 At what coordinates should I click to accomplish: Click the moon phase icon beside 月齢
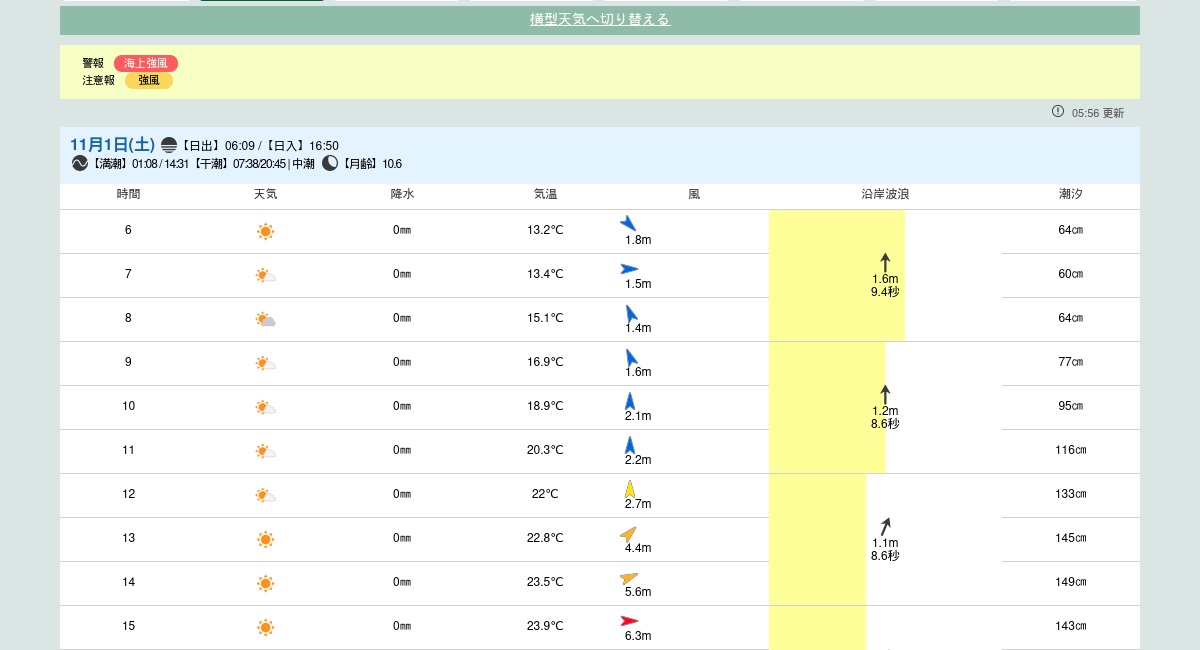click(x=330, y=163)
